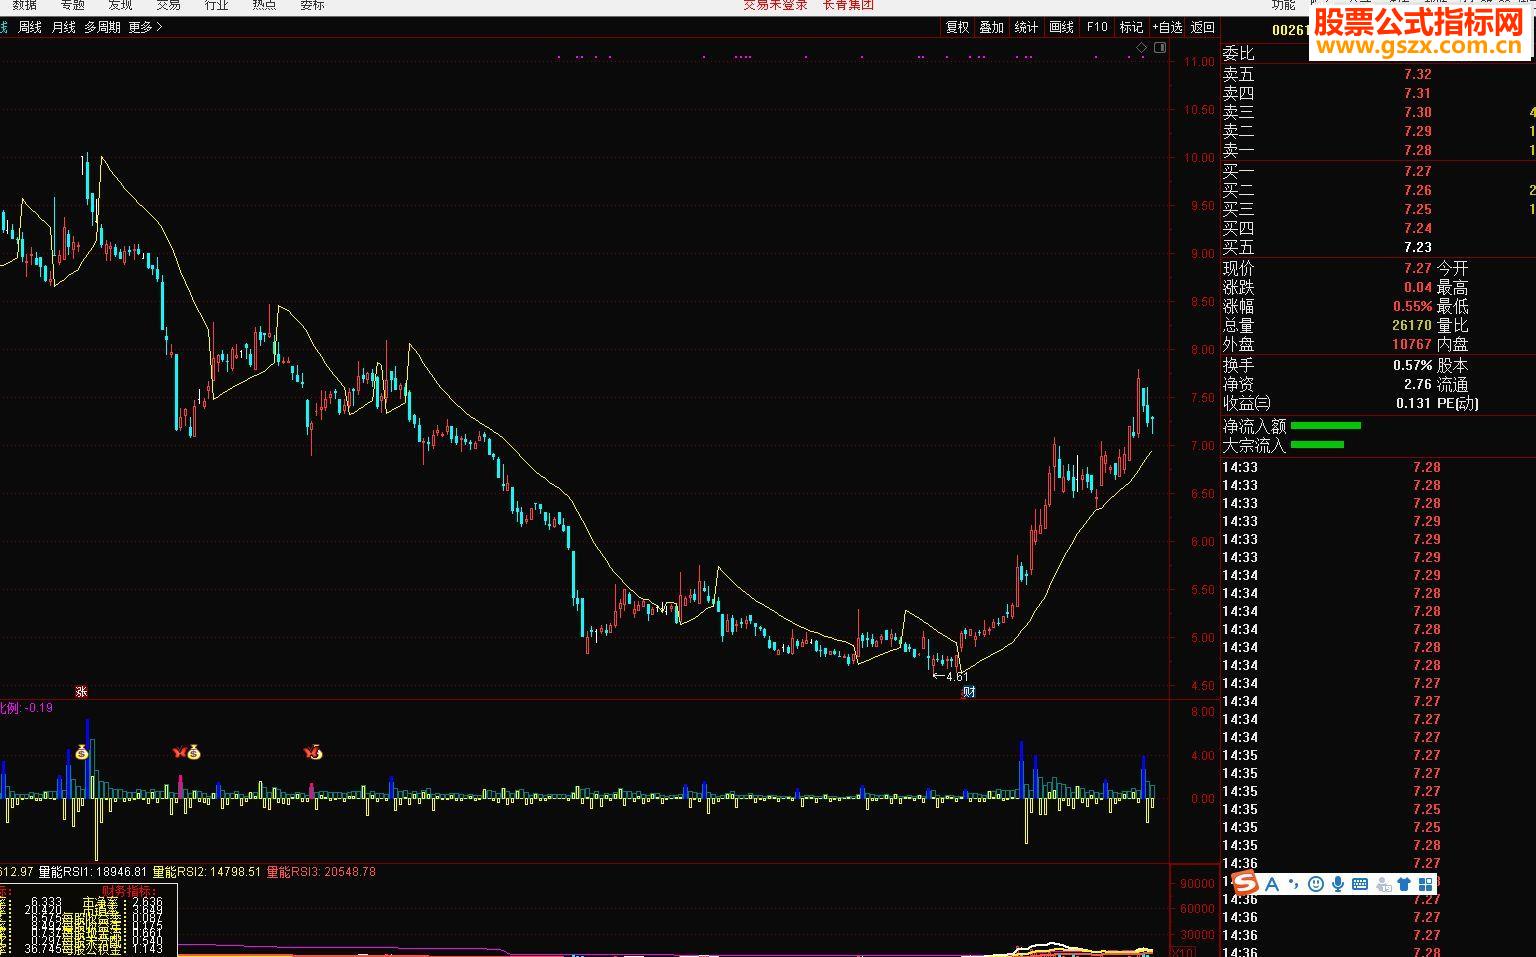Open the 复权 adjustment dropdown

(x=957, y=27)
